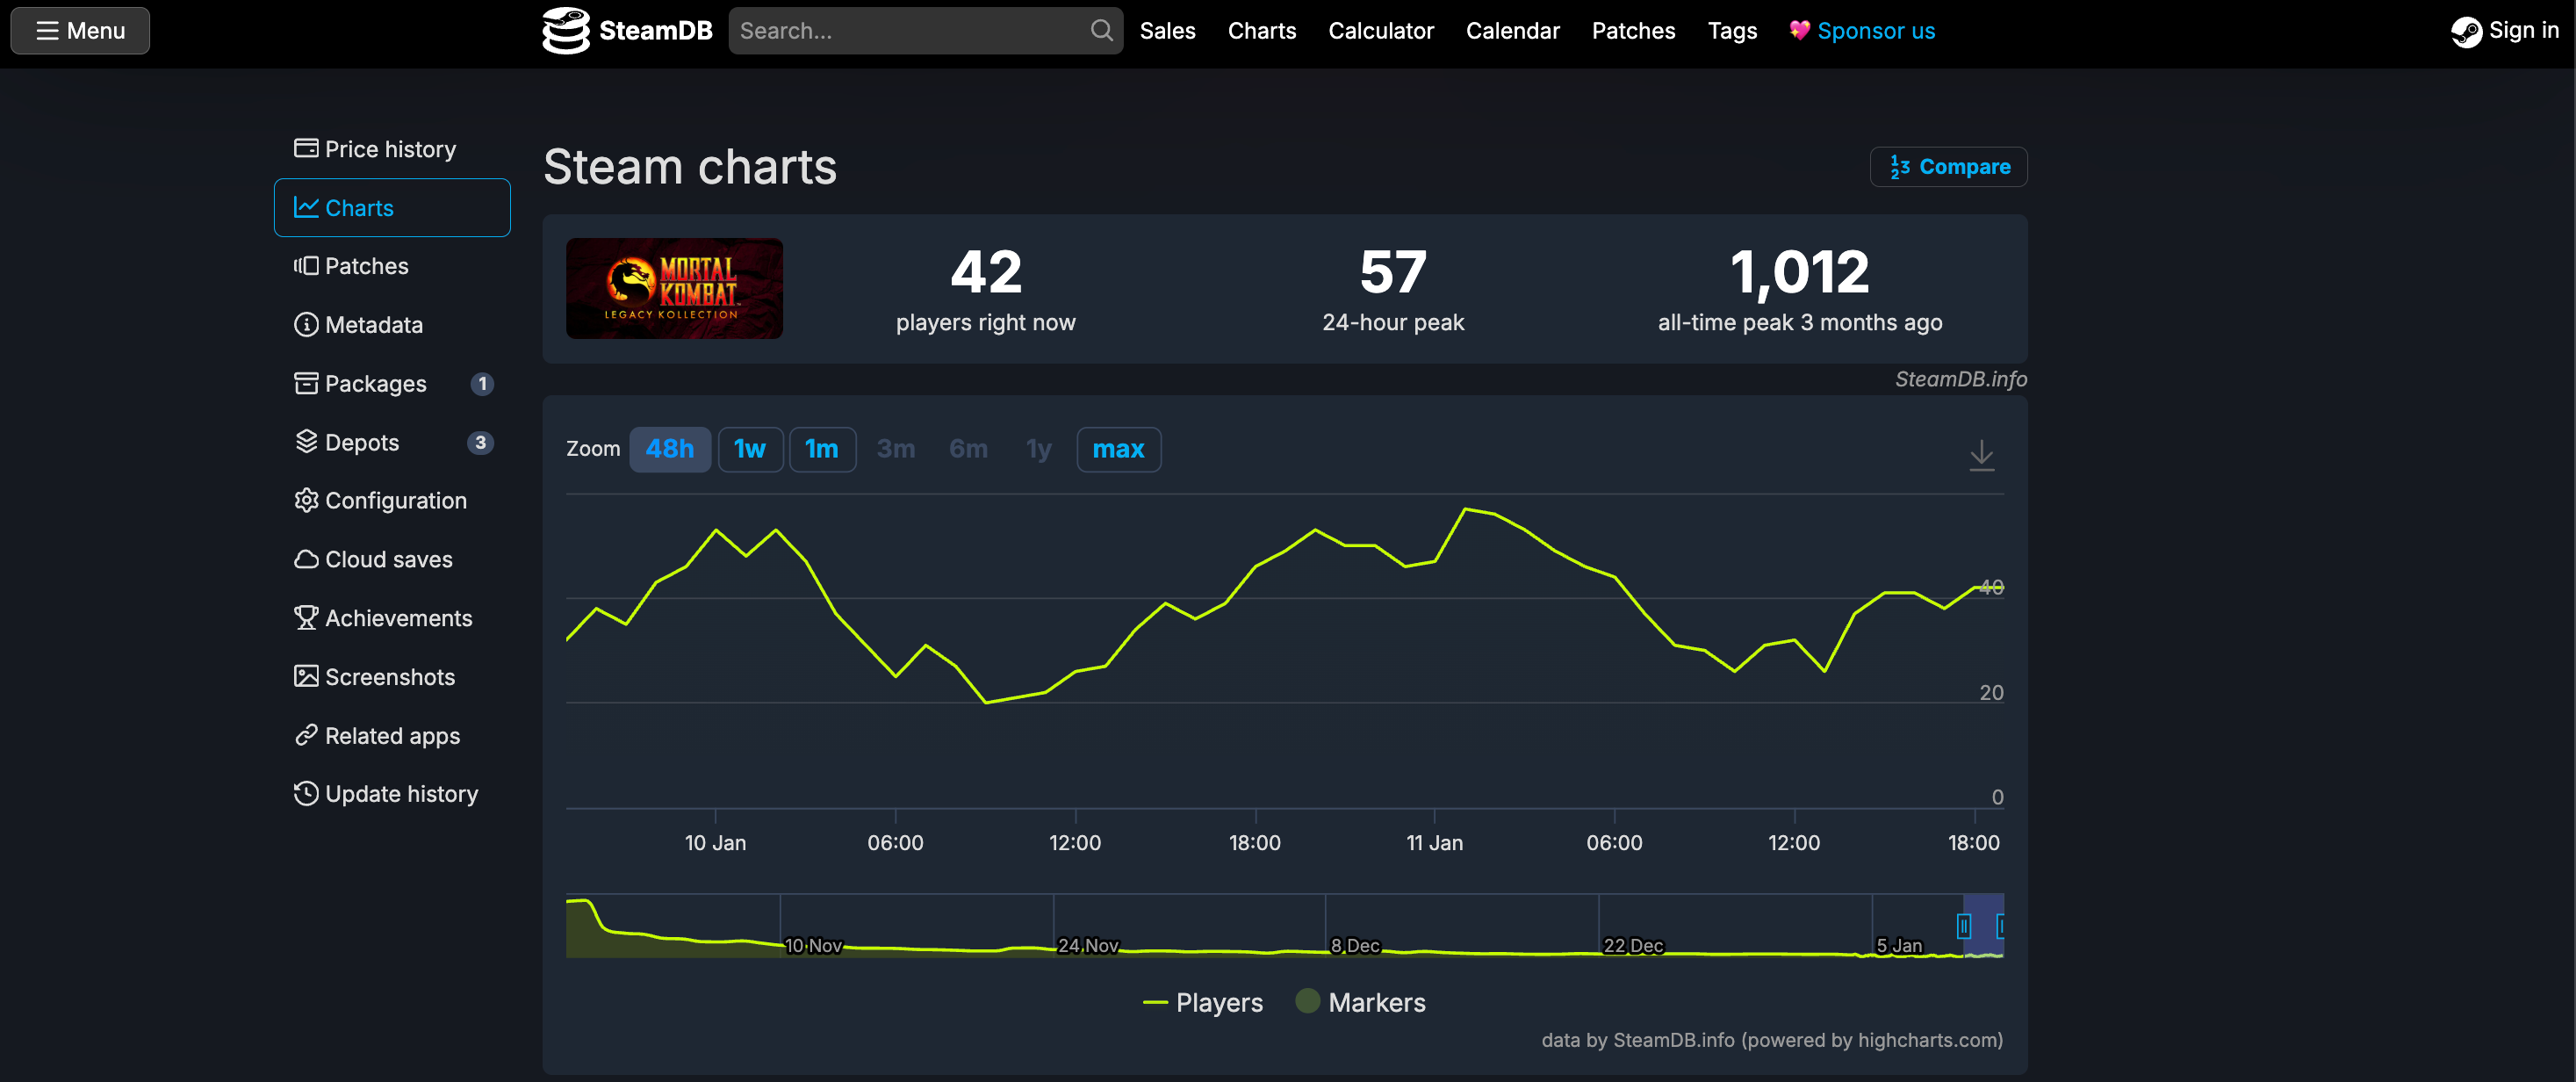Click the chart download arrow icon

1980,455
